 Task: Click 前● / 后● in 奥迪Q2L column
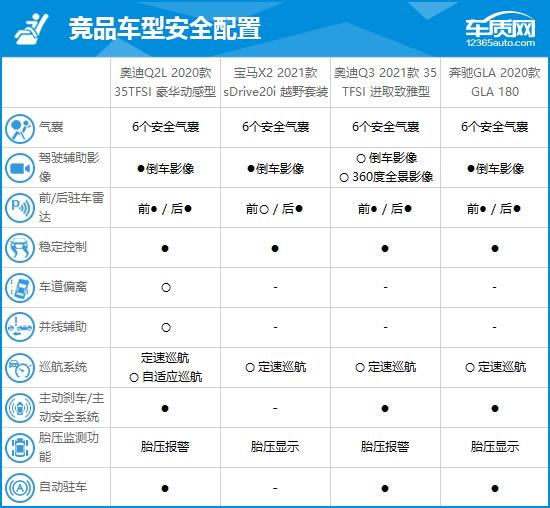point(165,209)
